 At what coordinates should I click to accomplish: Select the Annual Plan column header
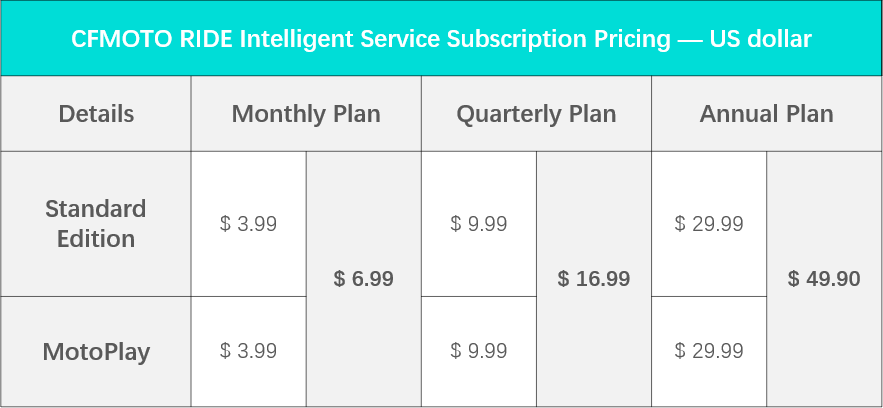tap(767, 114)
